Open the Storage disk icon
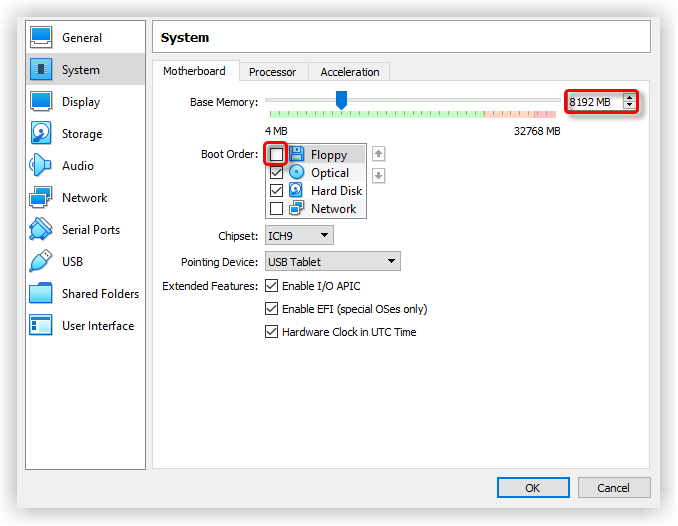 pyautogui.click(x=41, y=134)
